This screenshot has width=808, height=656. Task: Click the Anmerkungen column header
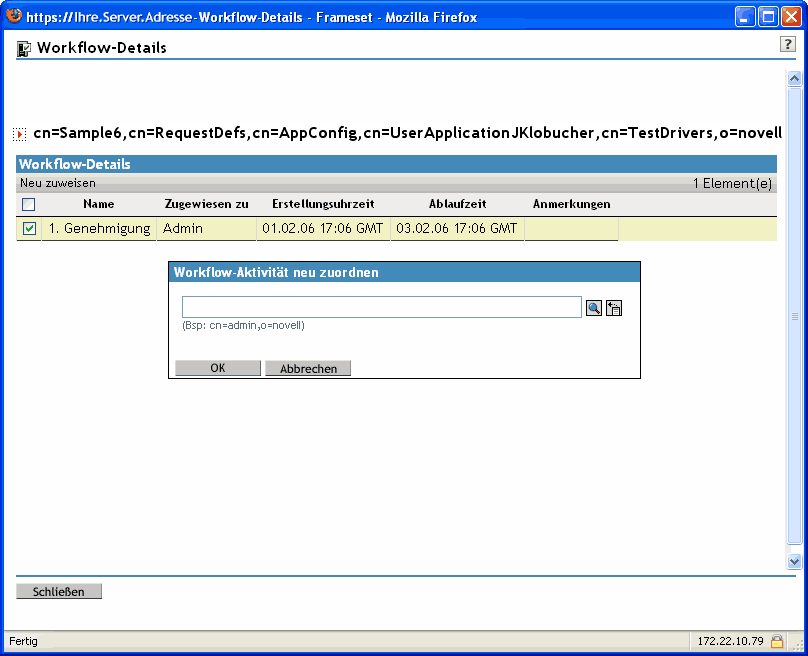click(571, 204)
